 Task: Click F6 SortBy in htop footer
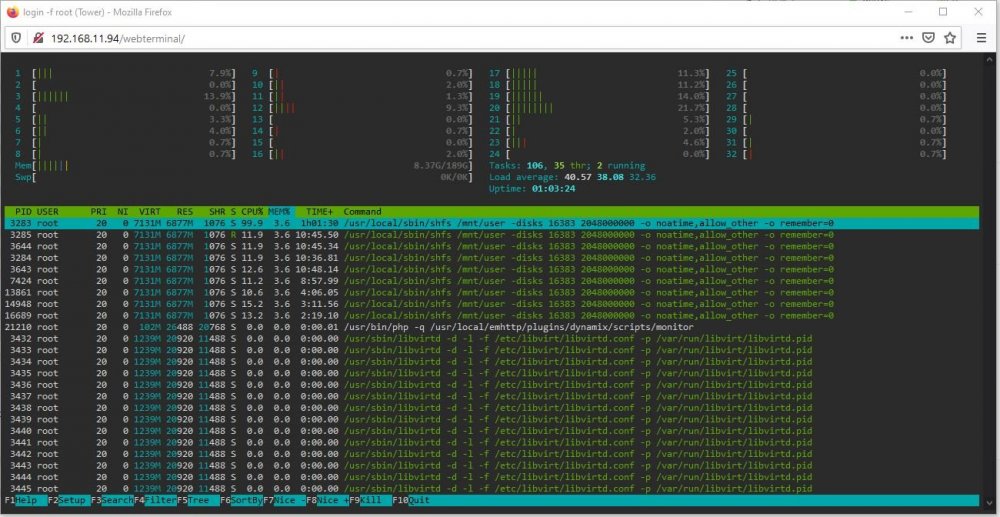[x=242, y=500]
